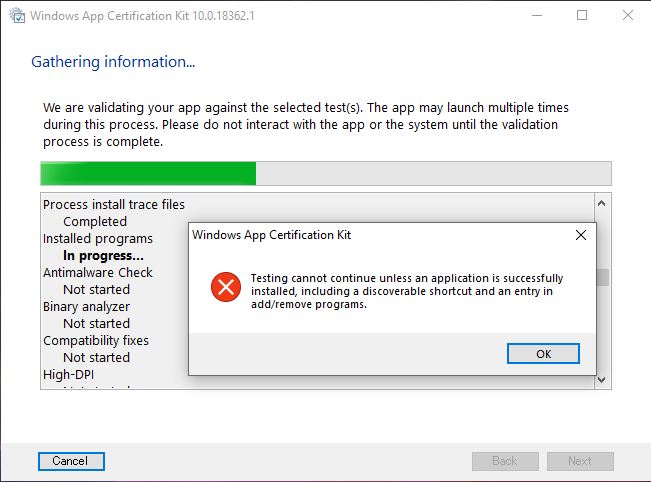Select the 'High-DPI' row
Screen dimensions: 651x482
pyautogui.click(x=69, y=375)
